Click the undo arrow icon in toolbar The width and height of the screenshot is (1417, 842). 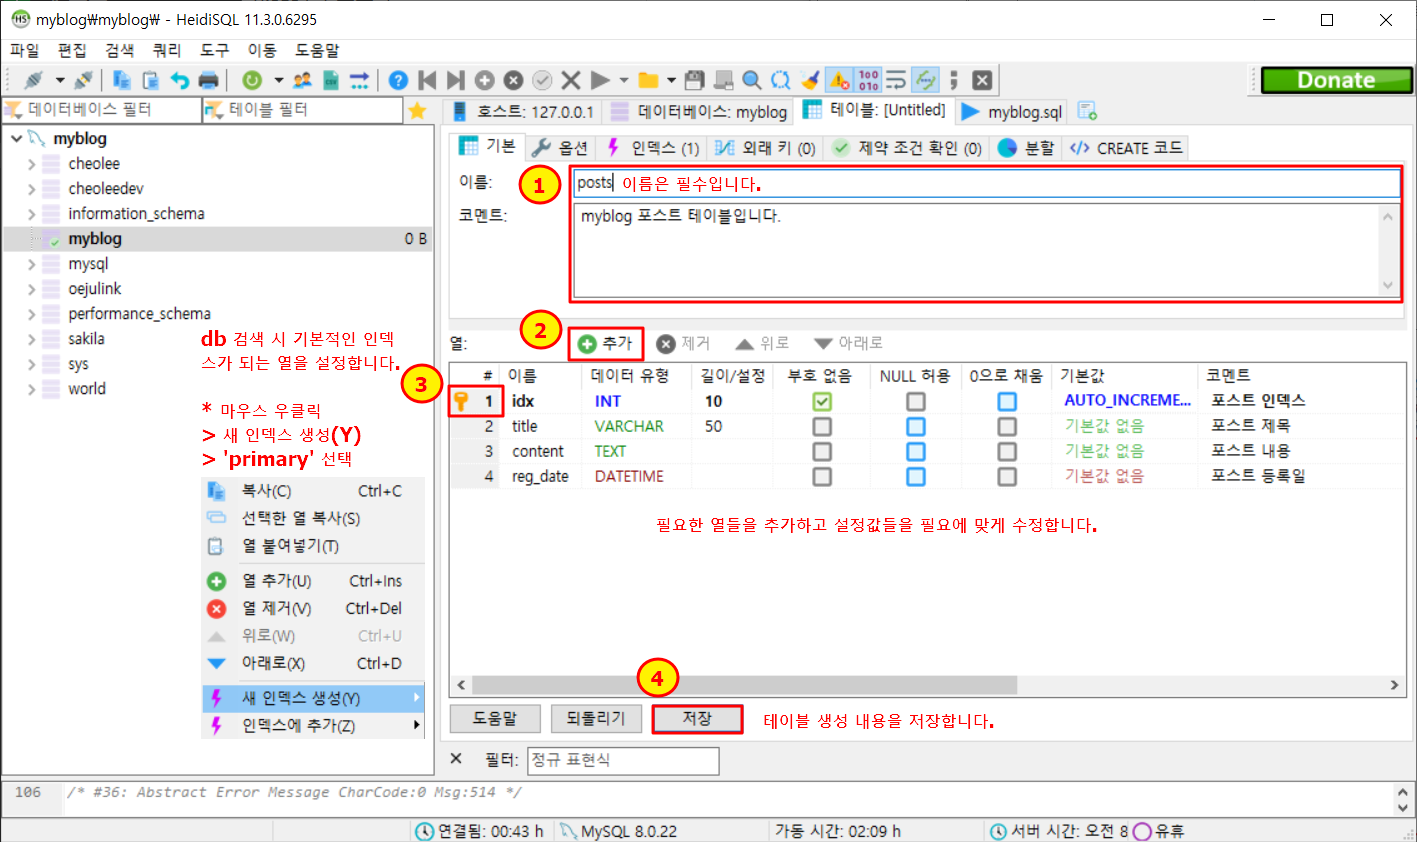(x=180, y=80)
